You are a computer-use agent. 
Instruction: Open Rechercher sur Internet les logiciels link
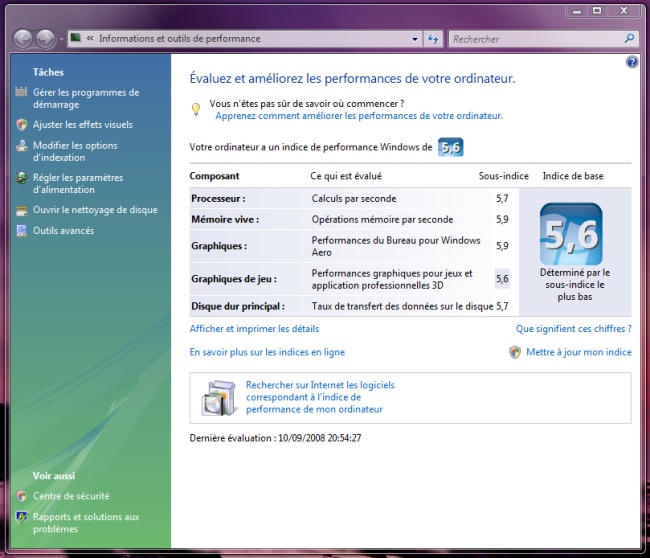[320, 397]
